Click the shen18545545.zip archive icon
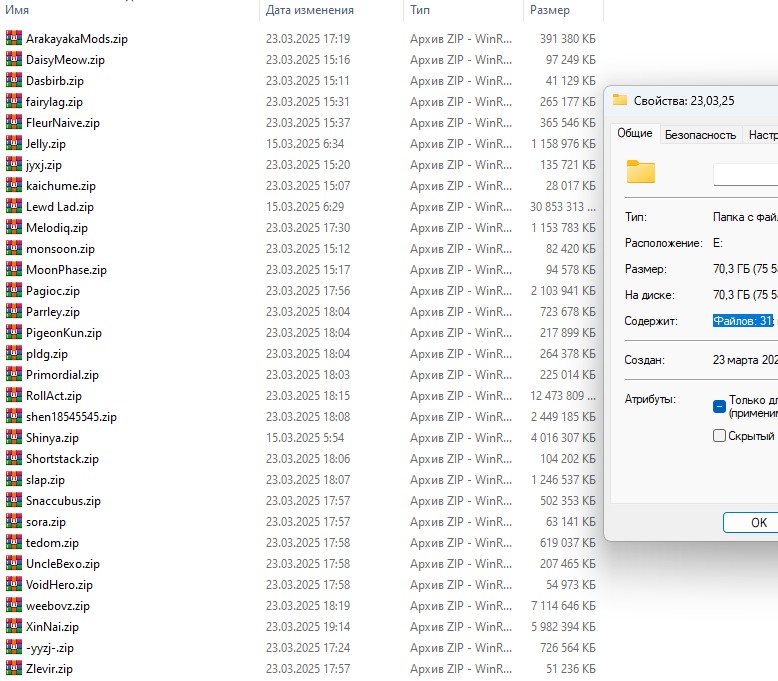 click(x=14, y=416)
